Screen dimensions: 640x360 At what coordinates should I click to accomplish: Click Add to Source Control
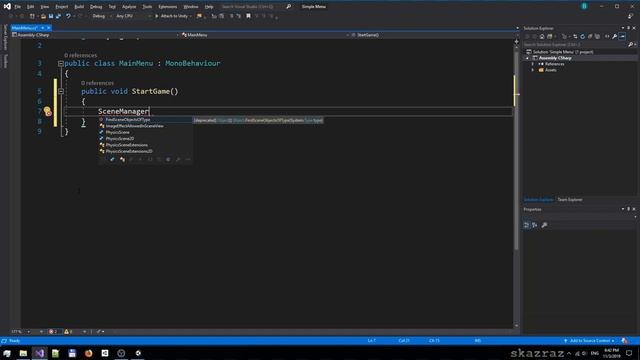tap(589, 340)
